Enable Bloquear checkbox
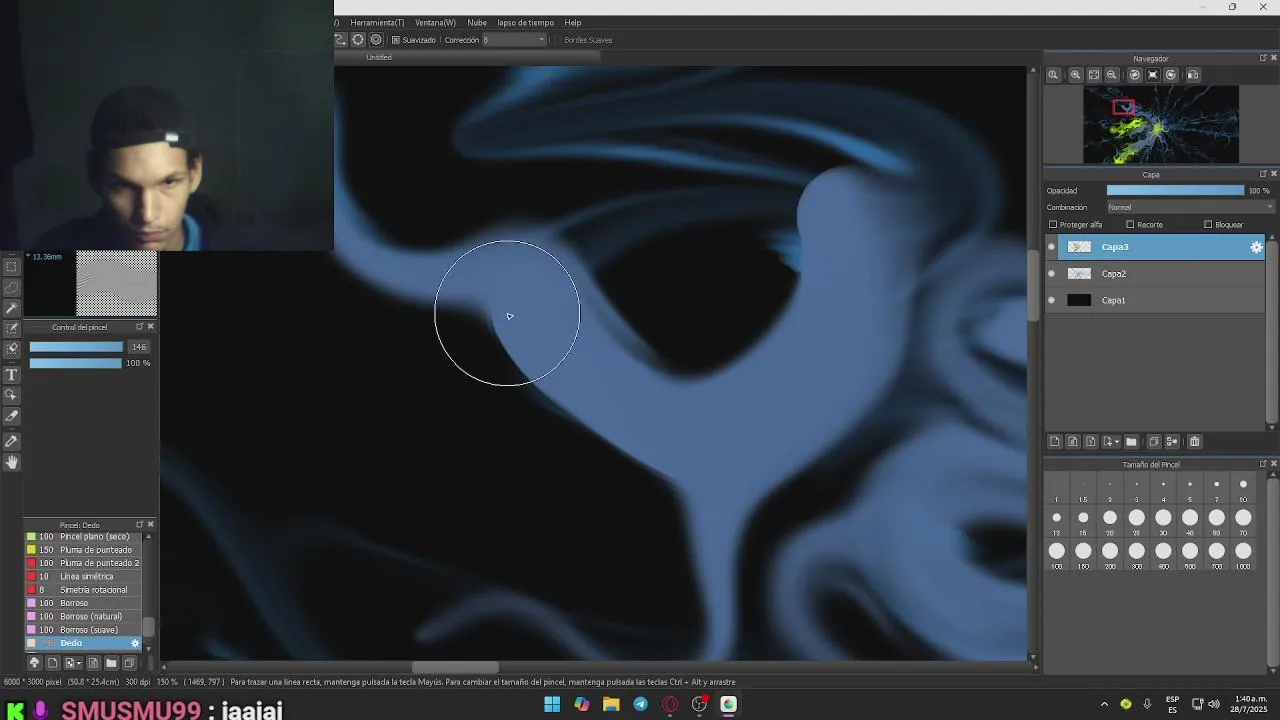Image resolution: width=1280 pixels, height=720 pixels. pyautogui.click(x=1208, y=225)
